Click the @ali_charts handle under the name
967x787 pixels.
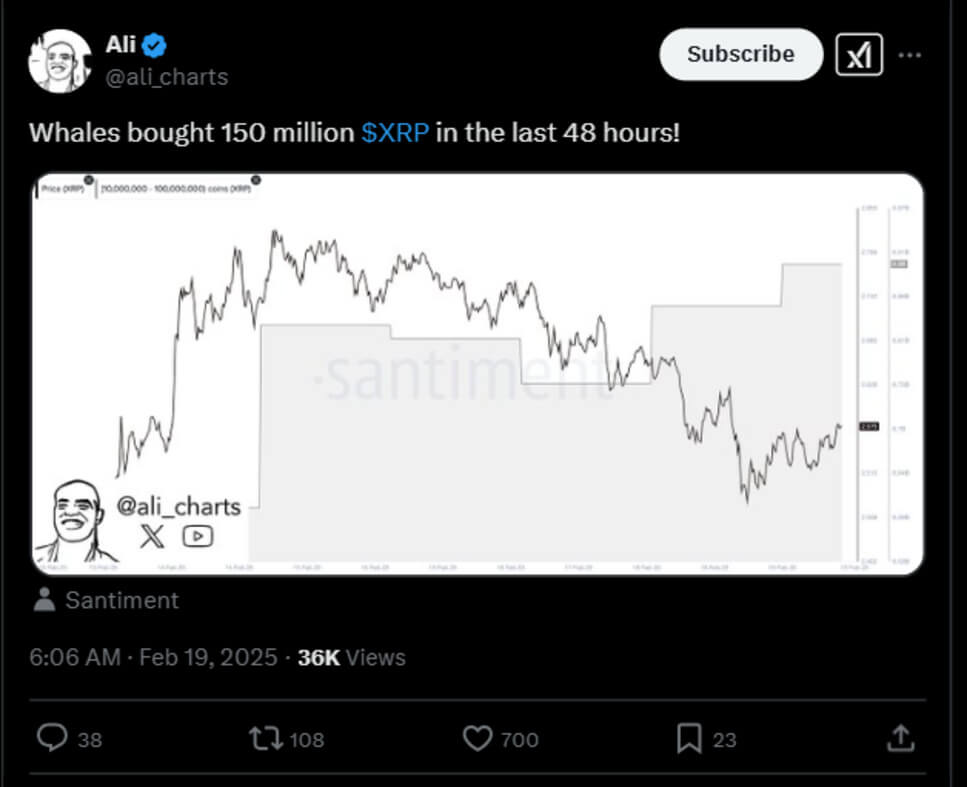pyautogui.click(x=167, y=77)
